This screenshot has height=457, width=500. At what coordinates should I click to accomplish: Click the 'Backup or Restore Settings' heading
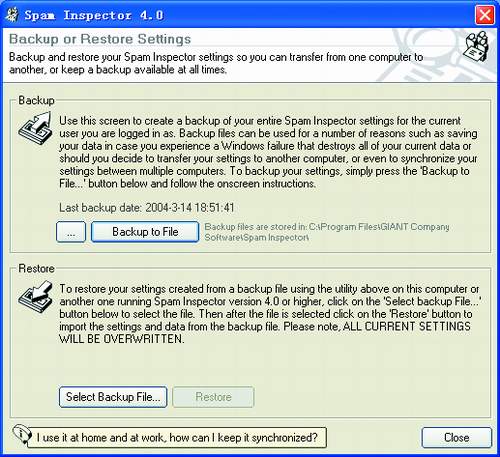[x=100, y=39]
